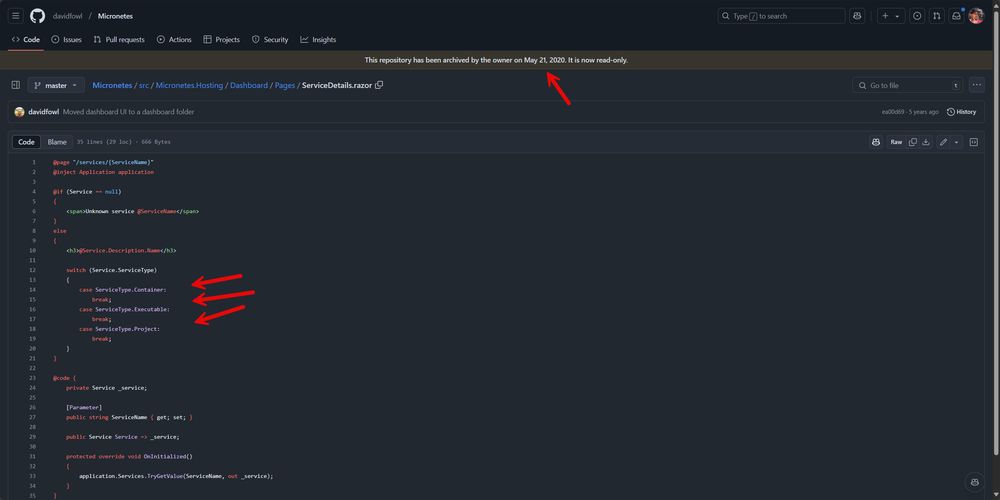Open the symbols pane icon
This screenshot has height=500, width=1000.
tap(974, 142)
